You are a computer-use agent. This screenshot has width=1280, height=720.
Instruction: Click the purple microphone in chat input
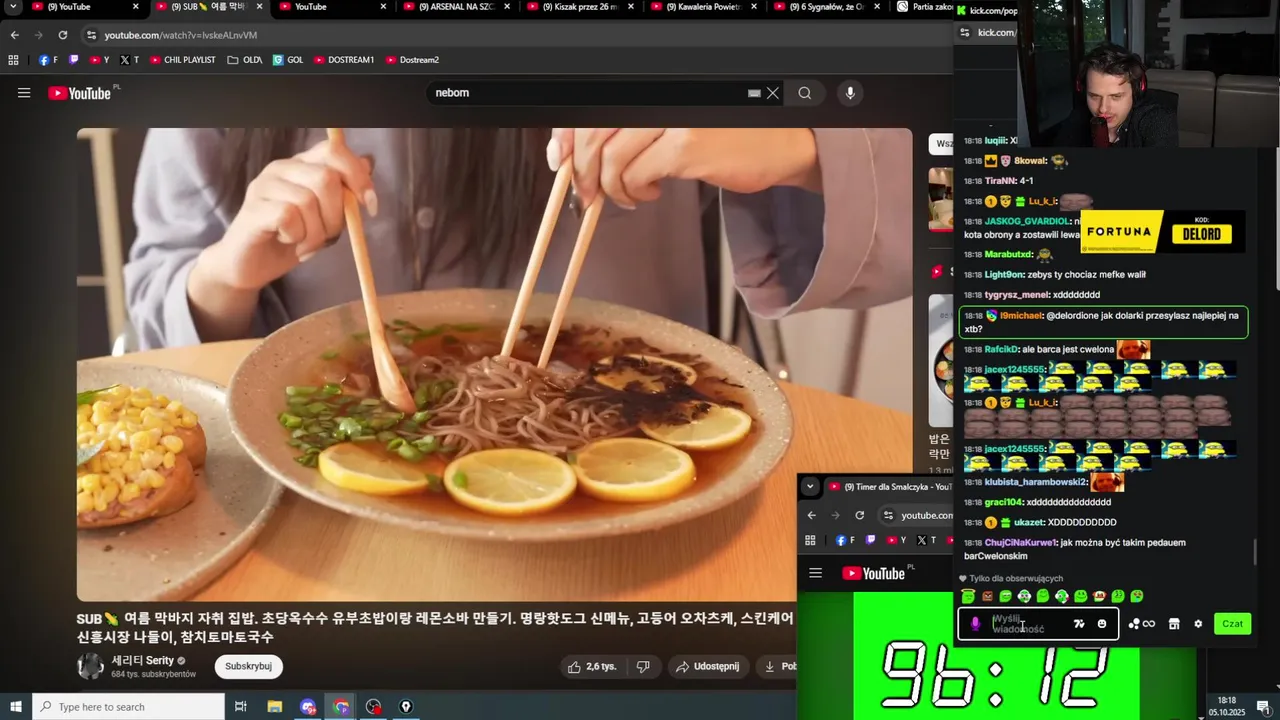[x=976, y=623]
